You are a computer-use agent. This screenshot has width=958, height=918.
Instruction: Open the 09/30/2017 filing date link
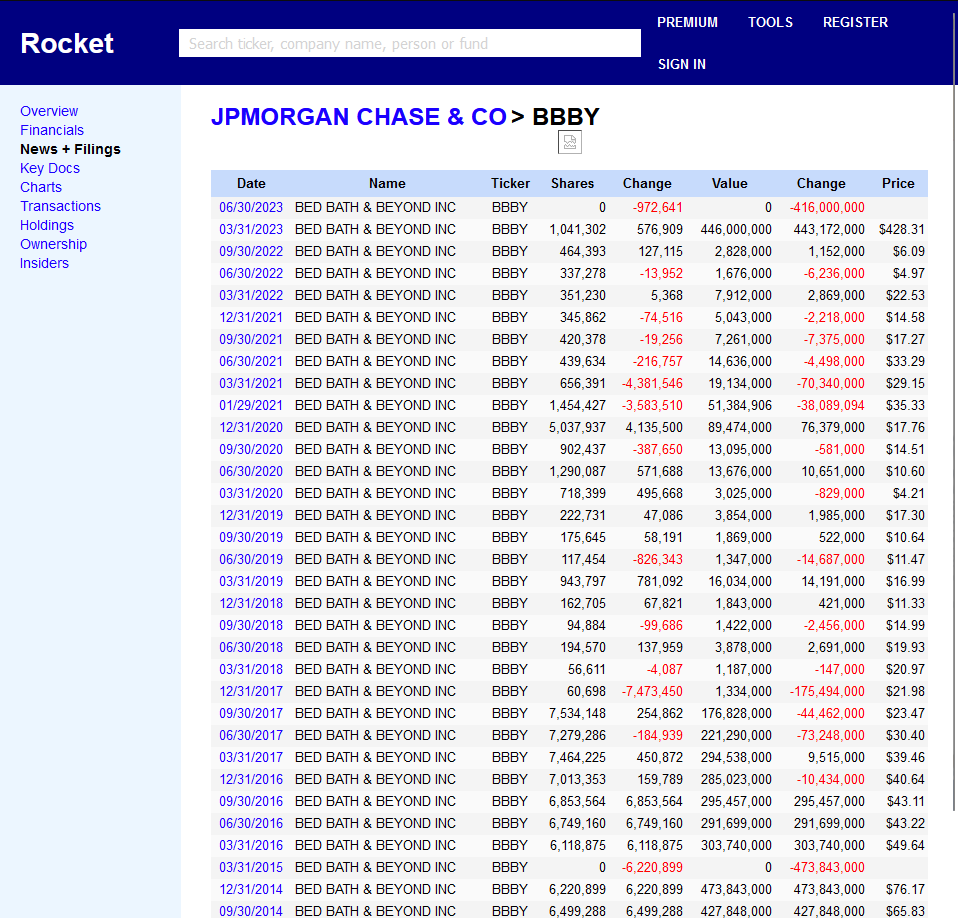[251, 713]
